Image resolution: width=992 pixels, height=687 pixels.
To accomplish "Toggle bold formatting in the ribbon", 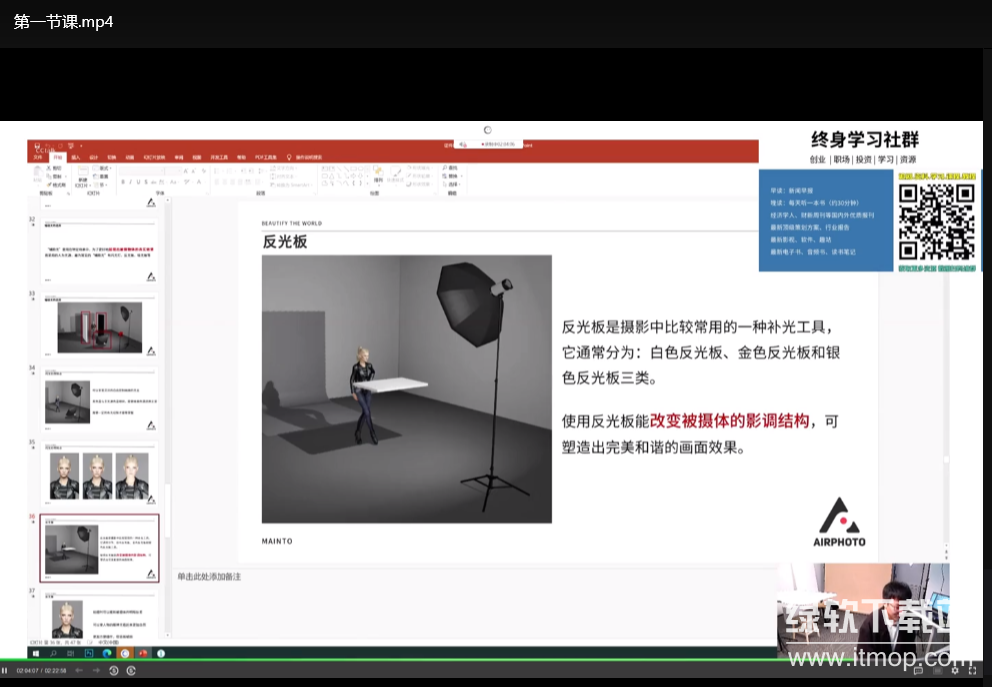I will [x=122, y=182].
